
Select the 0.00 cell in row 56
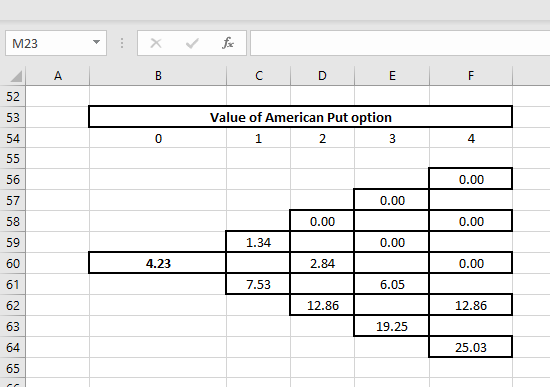coord(471,179)
